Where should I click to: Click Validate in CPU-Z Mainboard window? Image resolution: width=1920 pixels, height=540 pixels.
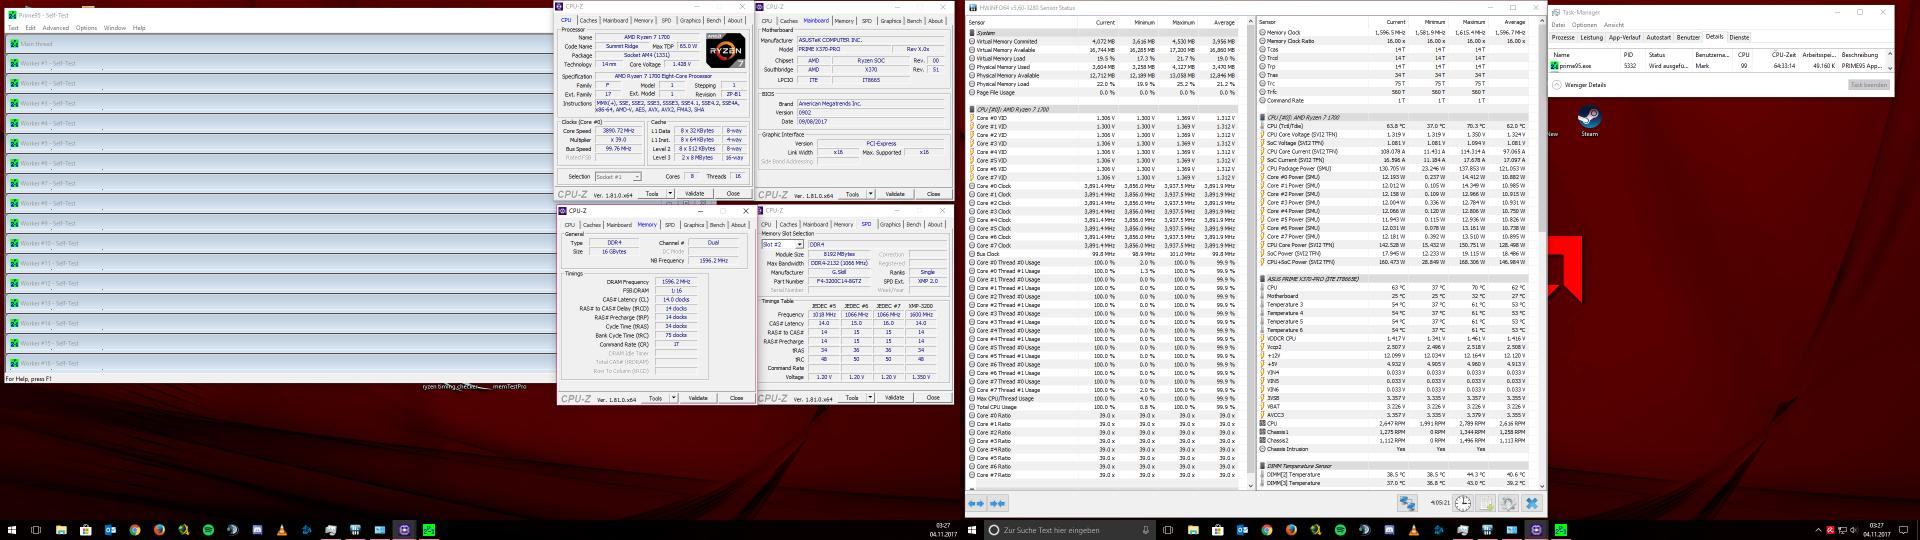coord(895,194)
